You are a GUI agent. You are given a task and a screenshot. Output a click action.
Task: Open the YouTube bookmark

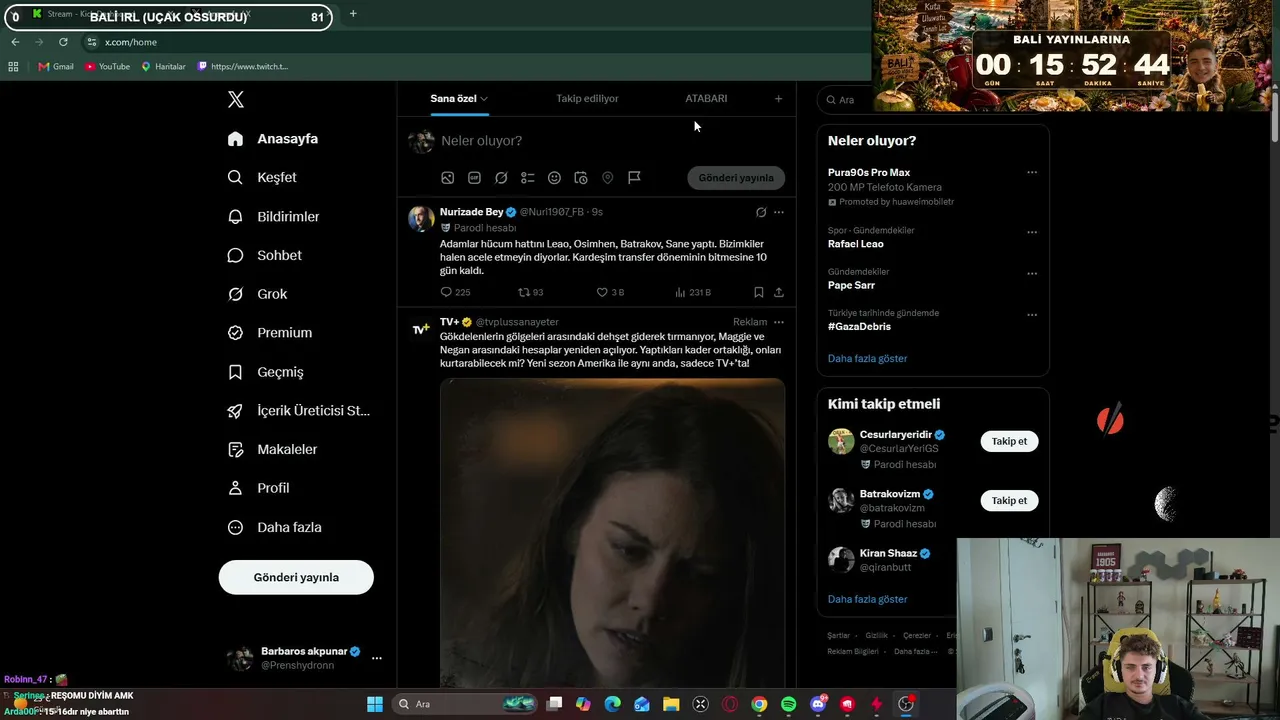(x=107, y=66)
